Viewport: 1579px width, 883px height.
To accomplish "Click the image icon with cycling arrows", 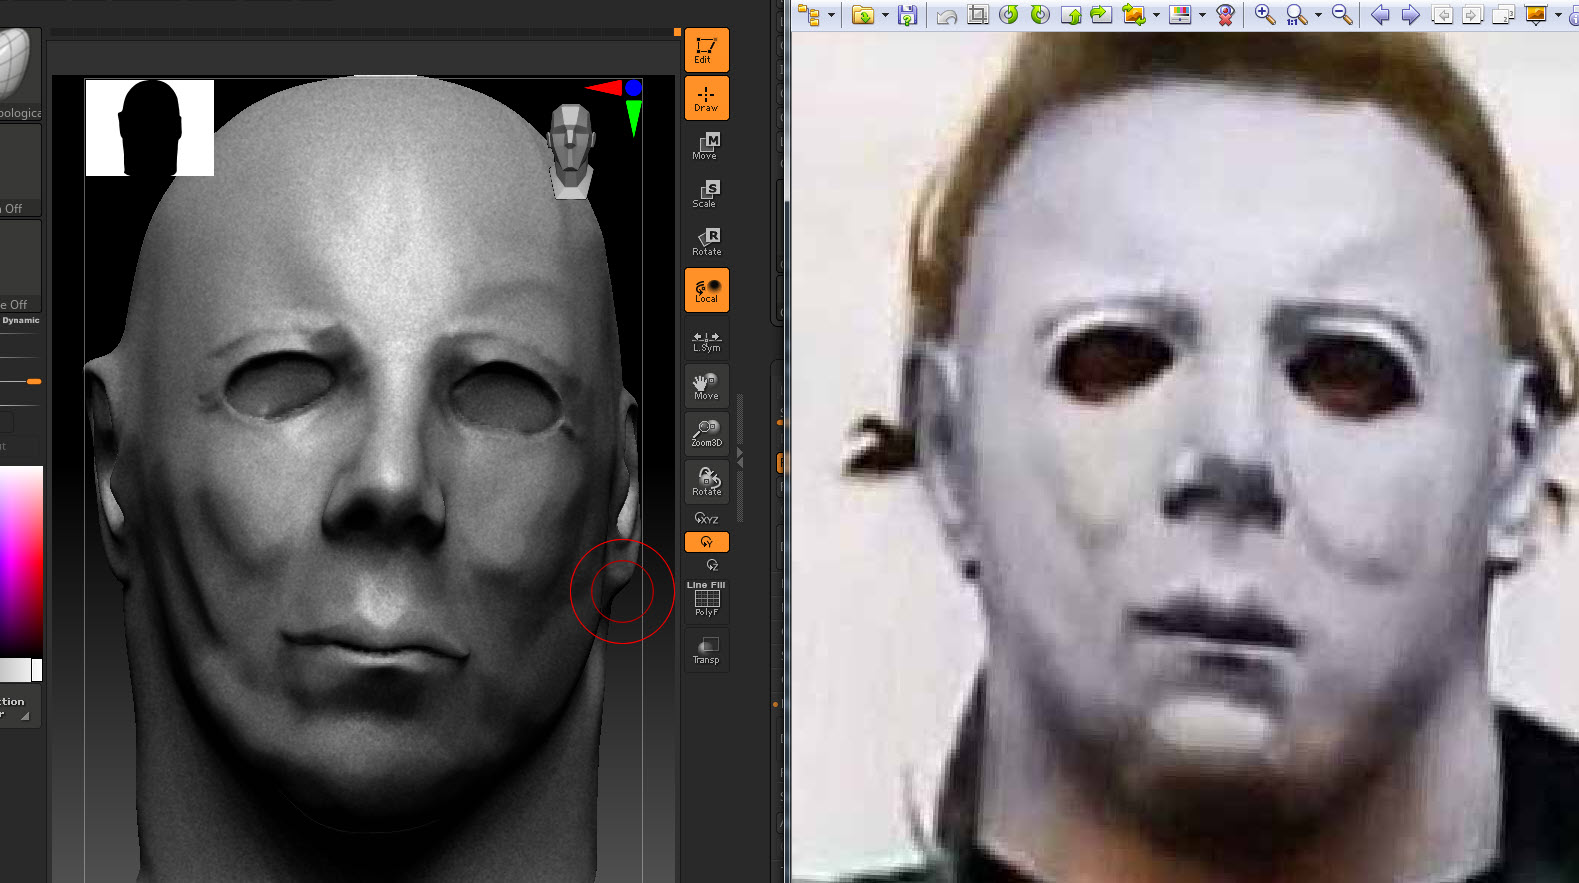I will pyautogui.click(x=1133, y=15).
